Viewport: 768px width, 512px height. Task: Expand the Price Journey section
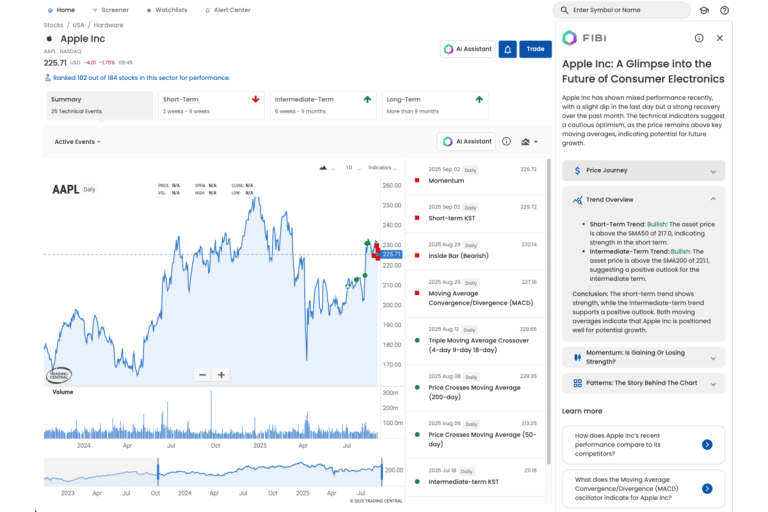[x=643, y=171]
